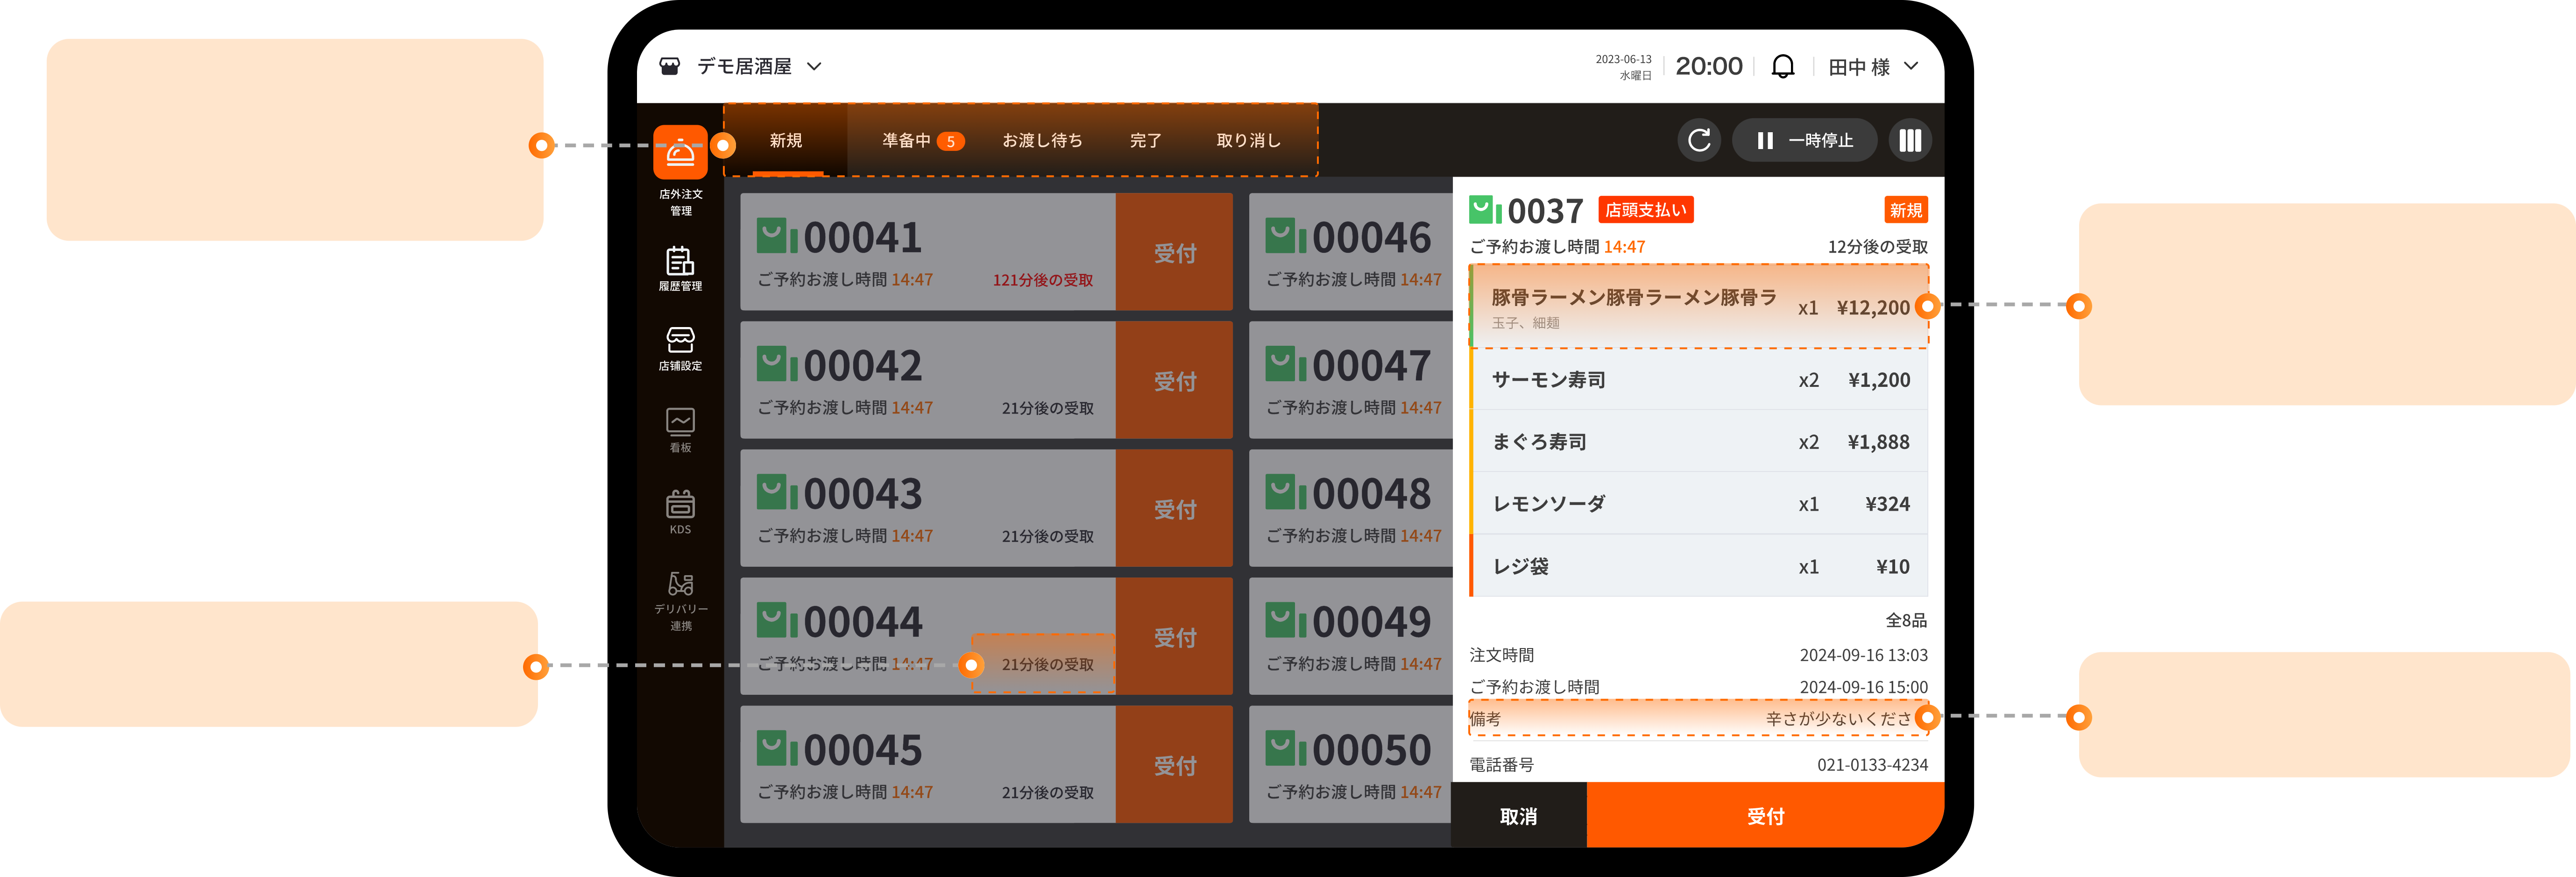Open the 看板 signboard icon
2576x877 pixels.
click(x=680, y=422)
